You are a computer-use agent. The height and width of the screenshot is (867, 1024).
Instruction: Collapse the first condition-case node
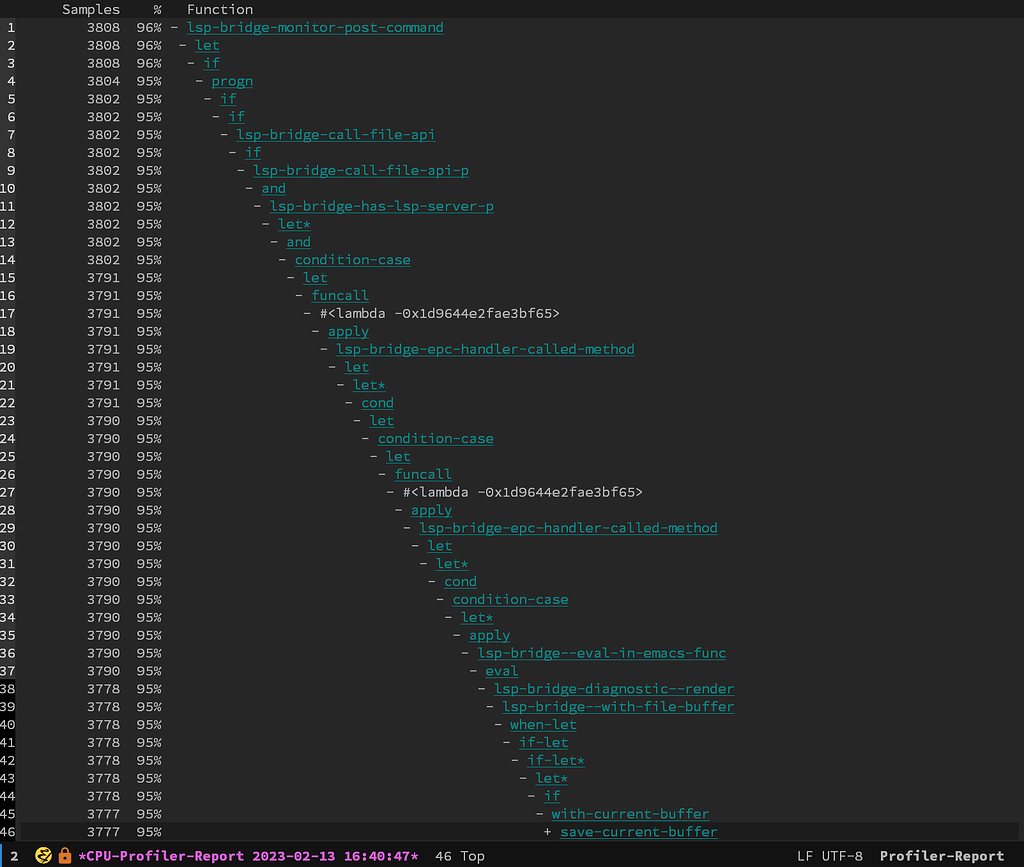point(280,259)
